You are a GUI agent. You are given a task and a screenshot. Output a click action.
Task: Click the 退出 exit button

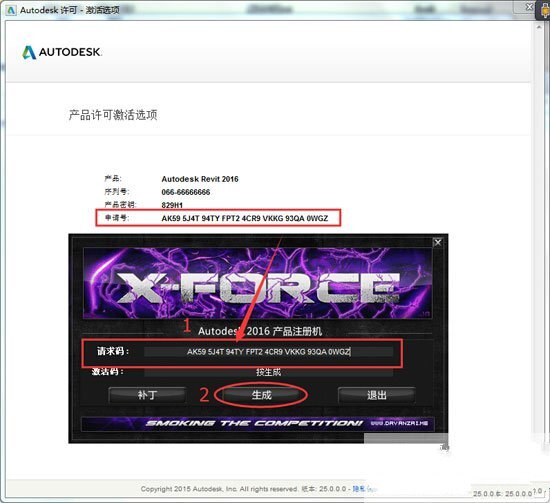click(x=377, y=395)
